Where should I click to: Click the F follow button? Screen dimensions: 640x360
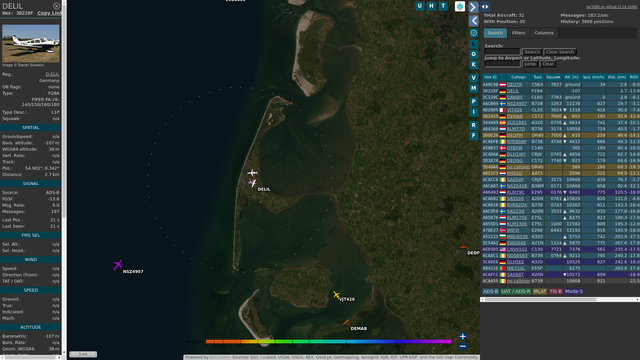(473, 136)
